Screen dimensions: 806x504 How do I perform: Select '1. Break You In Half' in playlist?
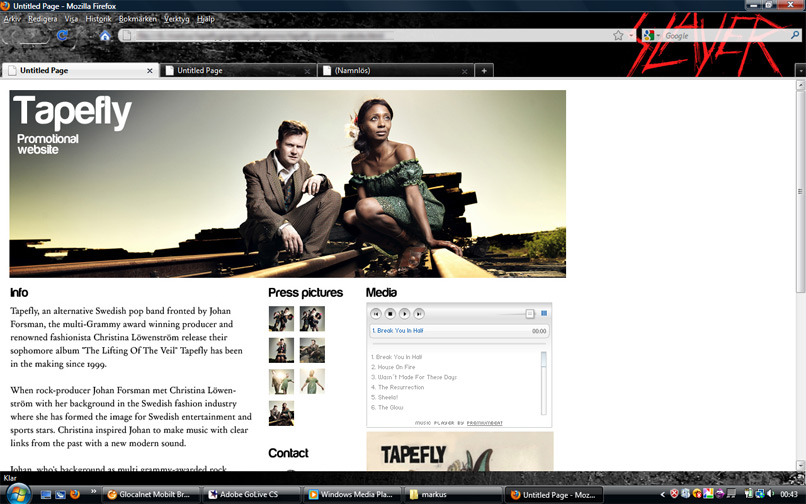pos(396,357)
